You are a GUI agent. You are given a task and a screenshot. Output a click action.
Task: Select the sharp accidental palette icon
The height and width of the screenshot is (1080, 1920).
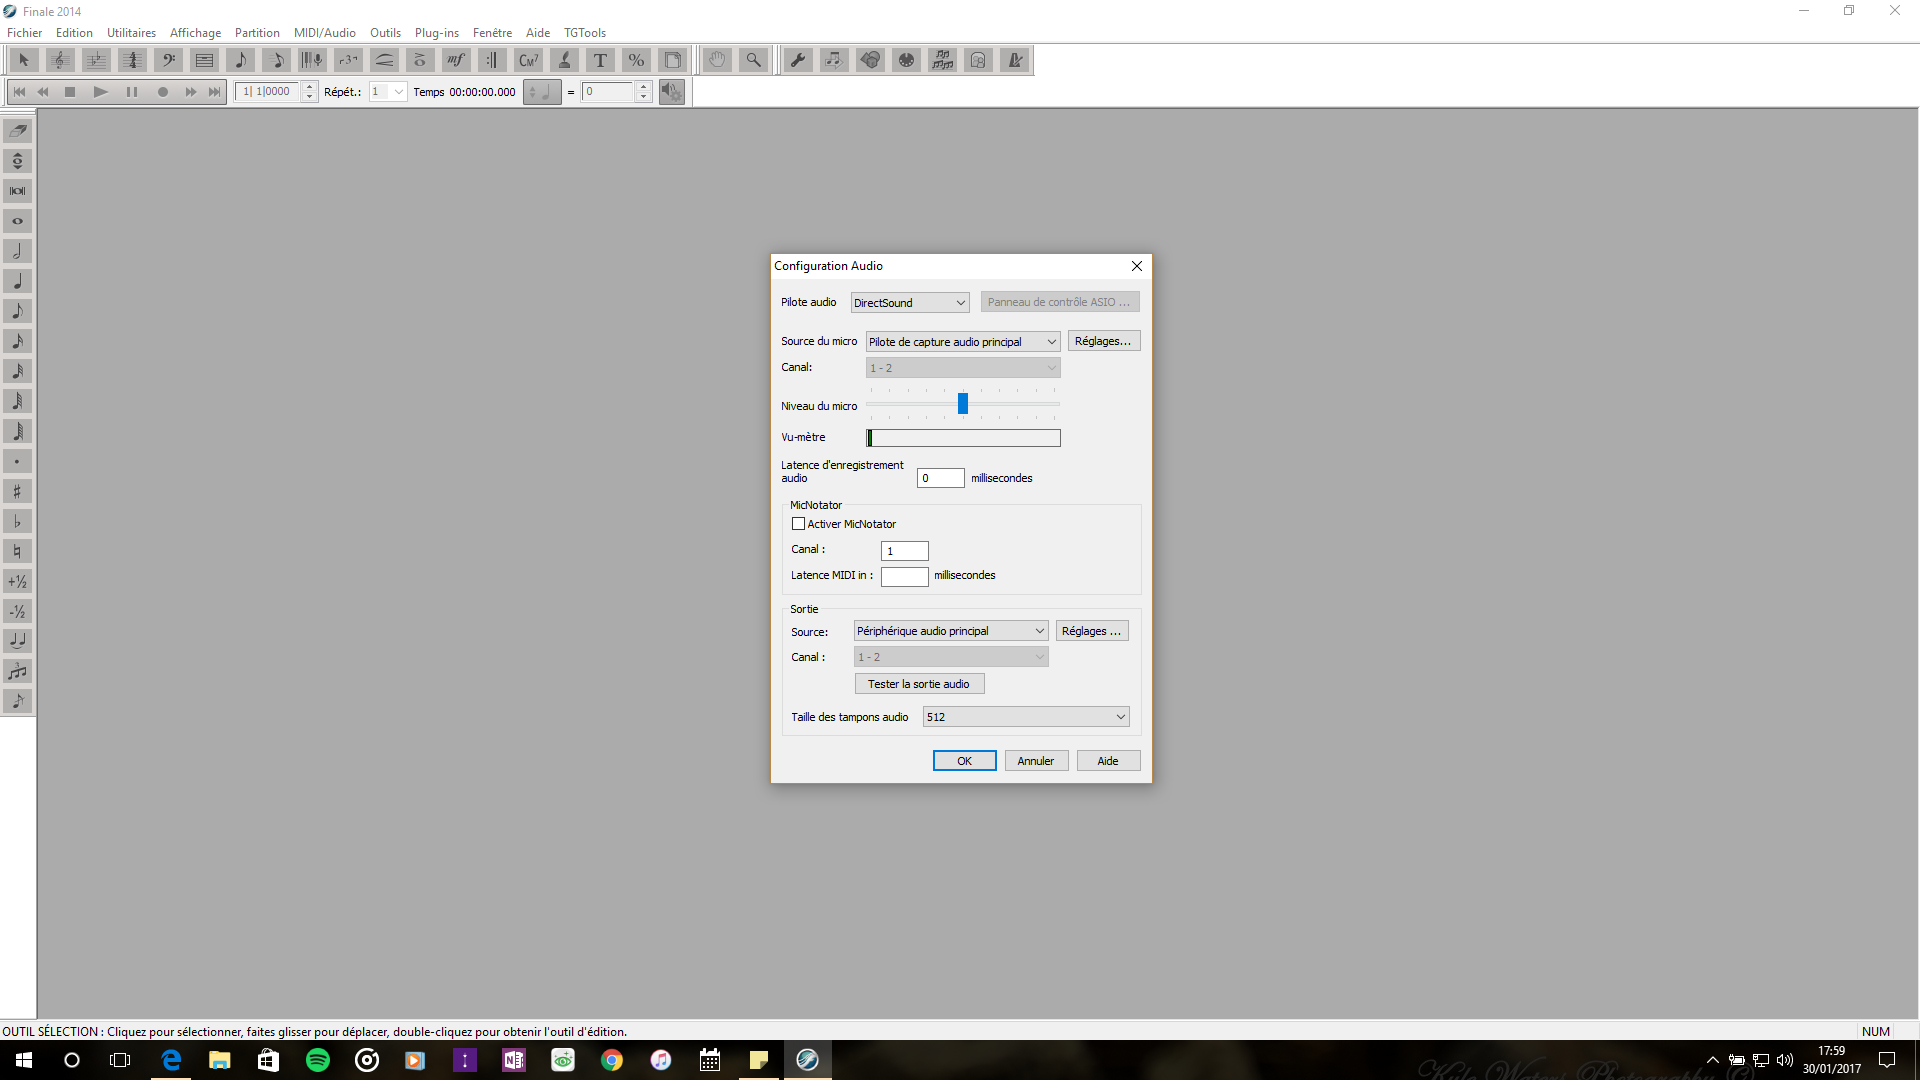pos(17,491)
